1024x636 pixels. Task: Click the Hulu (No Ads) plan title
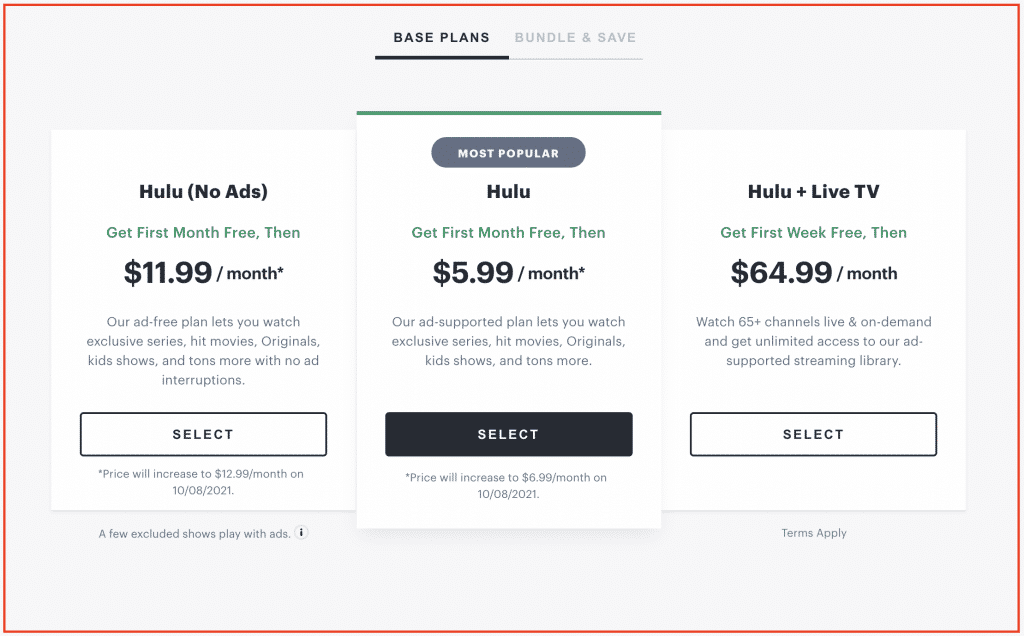coord(203,191)
